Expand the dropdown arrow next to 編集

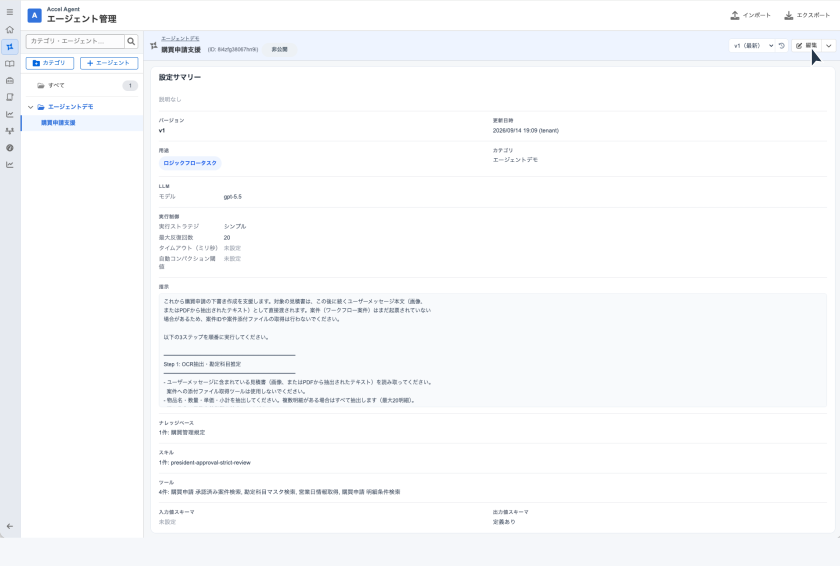coord(829,46)
